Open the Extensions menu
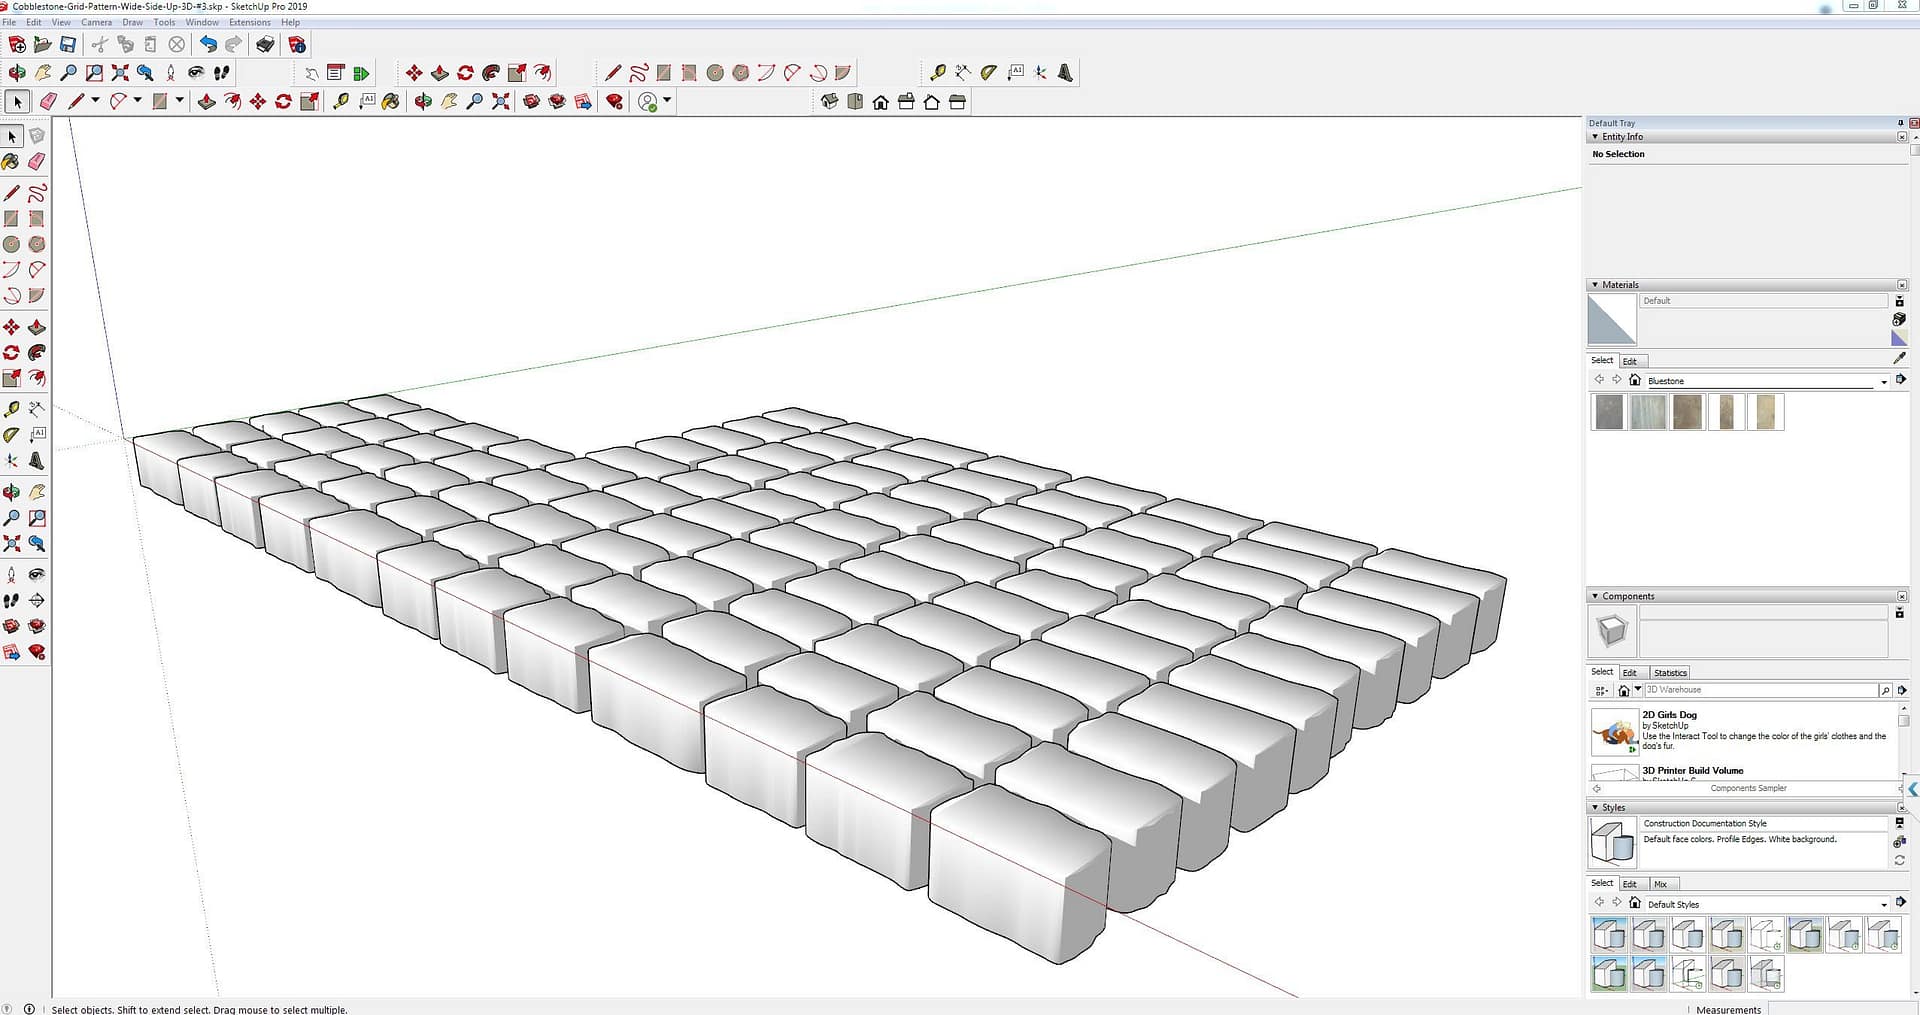The height and width of the screenshot is (1015, 1920). tap(249, 22)
